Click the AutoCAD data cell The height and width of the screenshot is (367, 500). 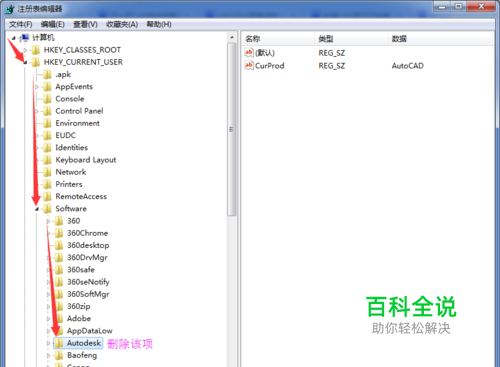coord(408,66)
